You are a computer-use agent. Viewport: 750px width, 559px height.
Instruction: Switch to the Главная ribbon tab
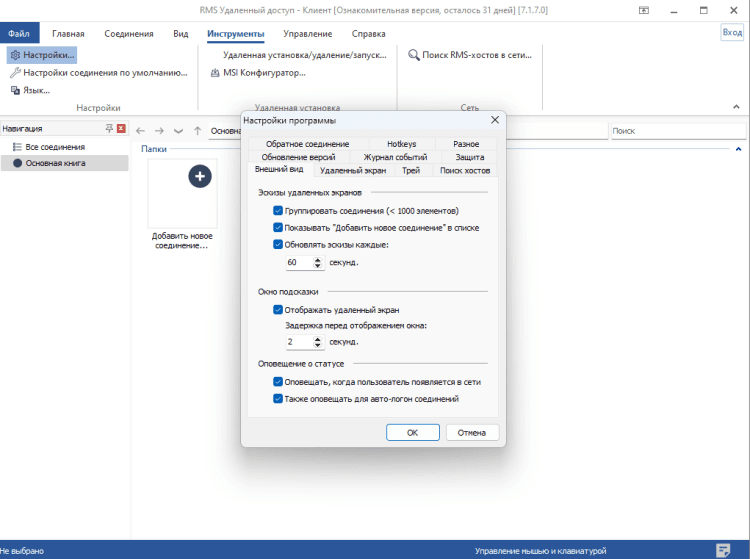[x=68, y=33]
